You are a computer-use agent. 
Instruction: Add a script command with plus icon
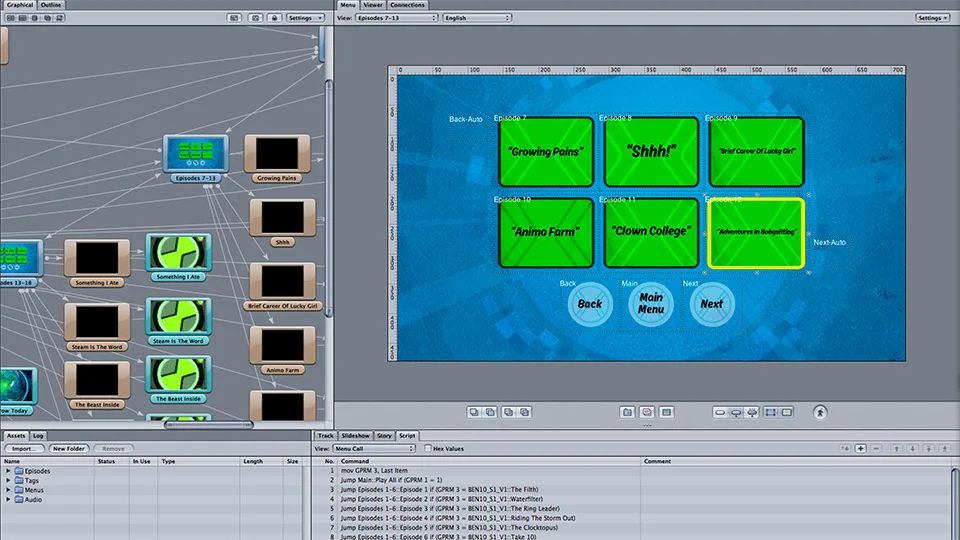tap(860, 449)
